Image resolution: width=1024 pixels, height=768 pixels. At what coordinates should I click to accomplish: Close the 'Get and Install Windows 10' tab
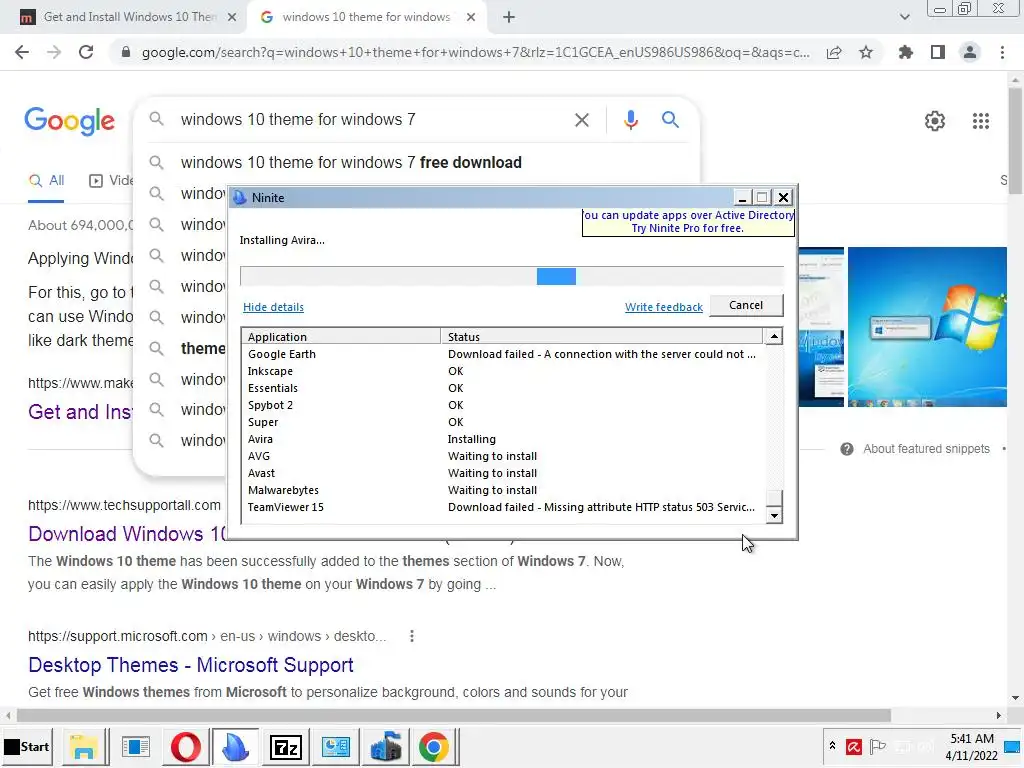coord(232,18)
